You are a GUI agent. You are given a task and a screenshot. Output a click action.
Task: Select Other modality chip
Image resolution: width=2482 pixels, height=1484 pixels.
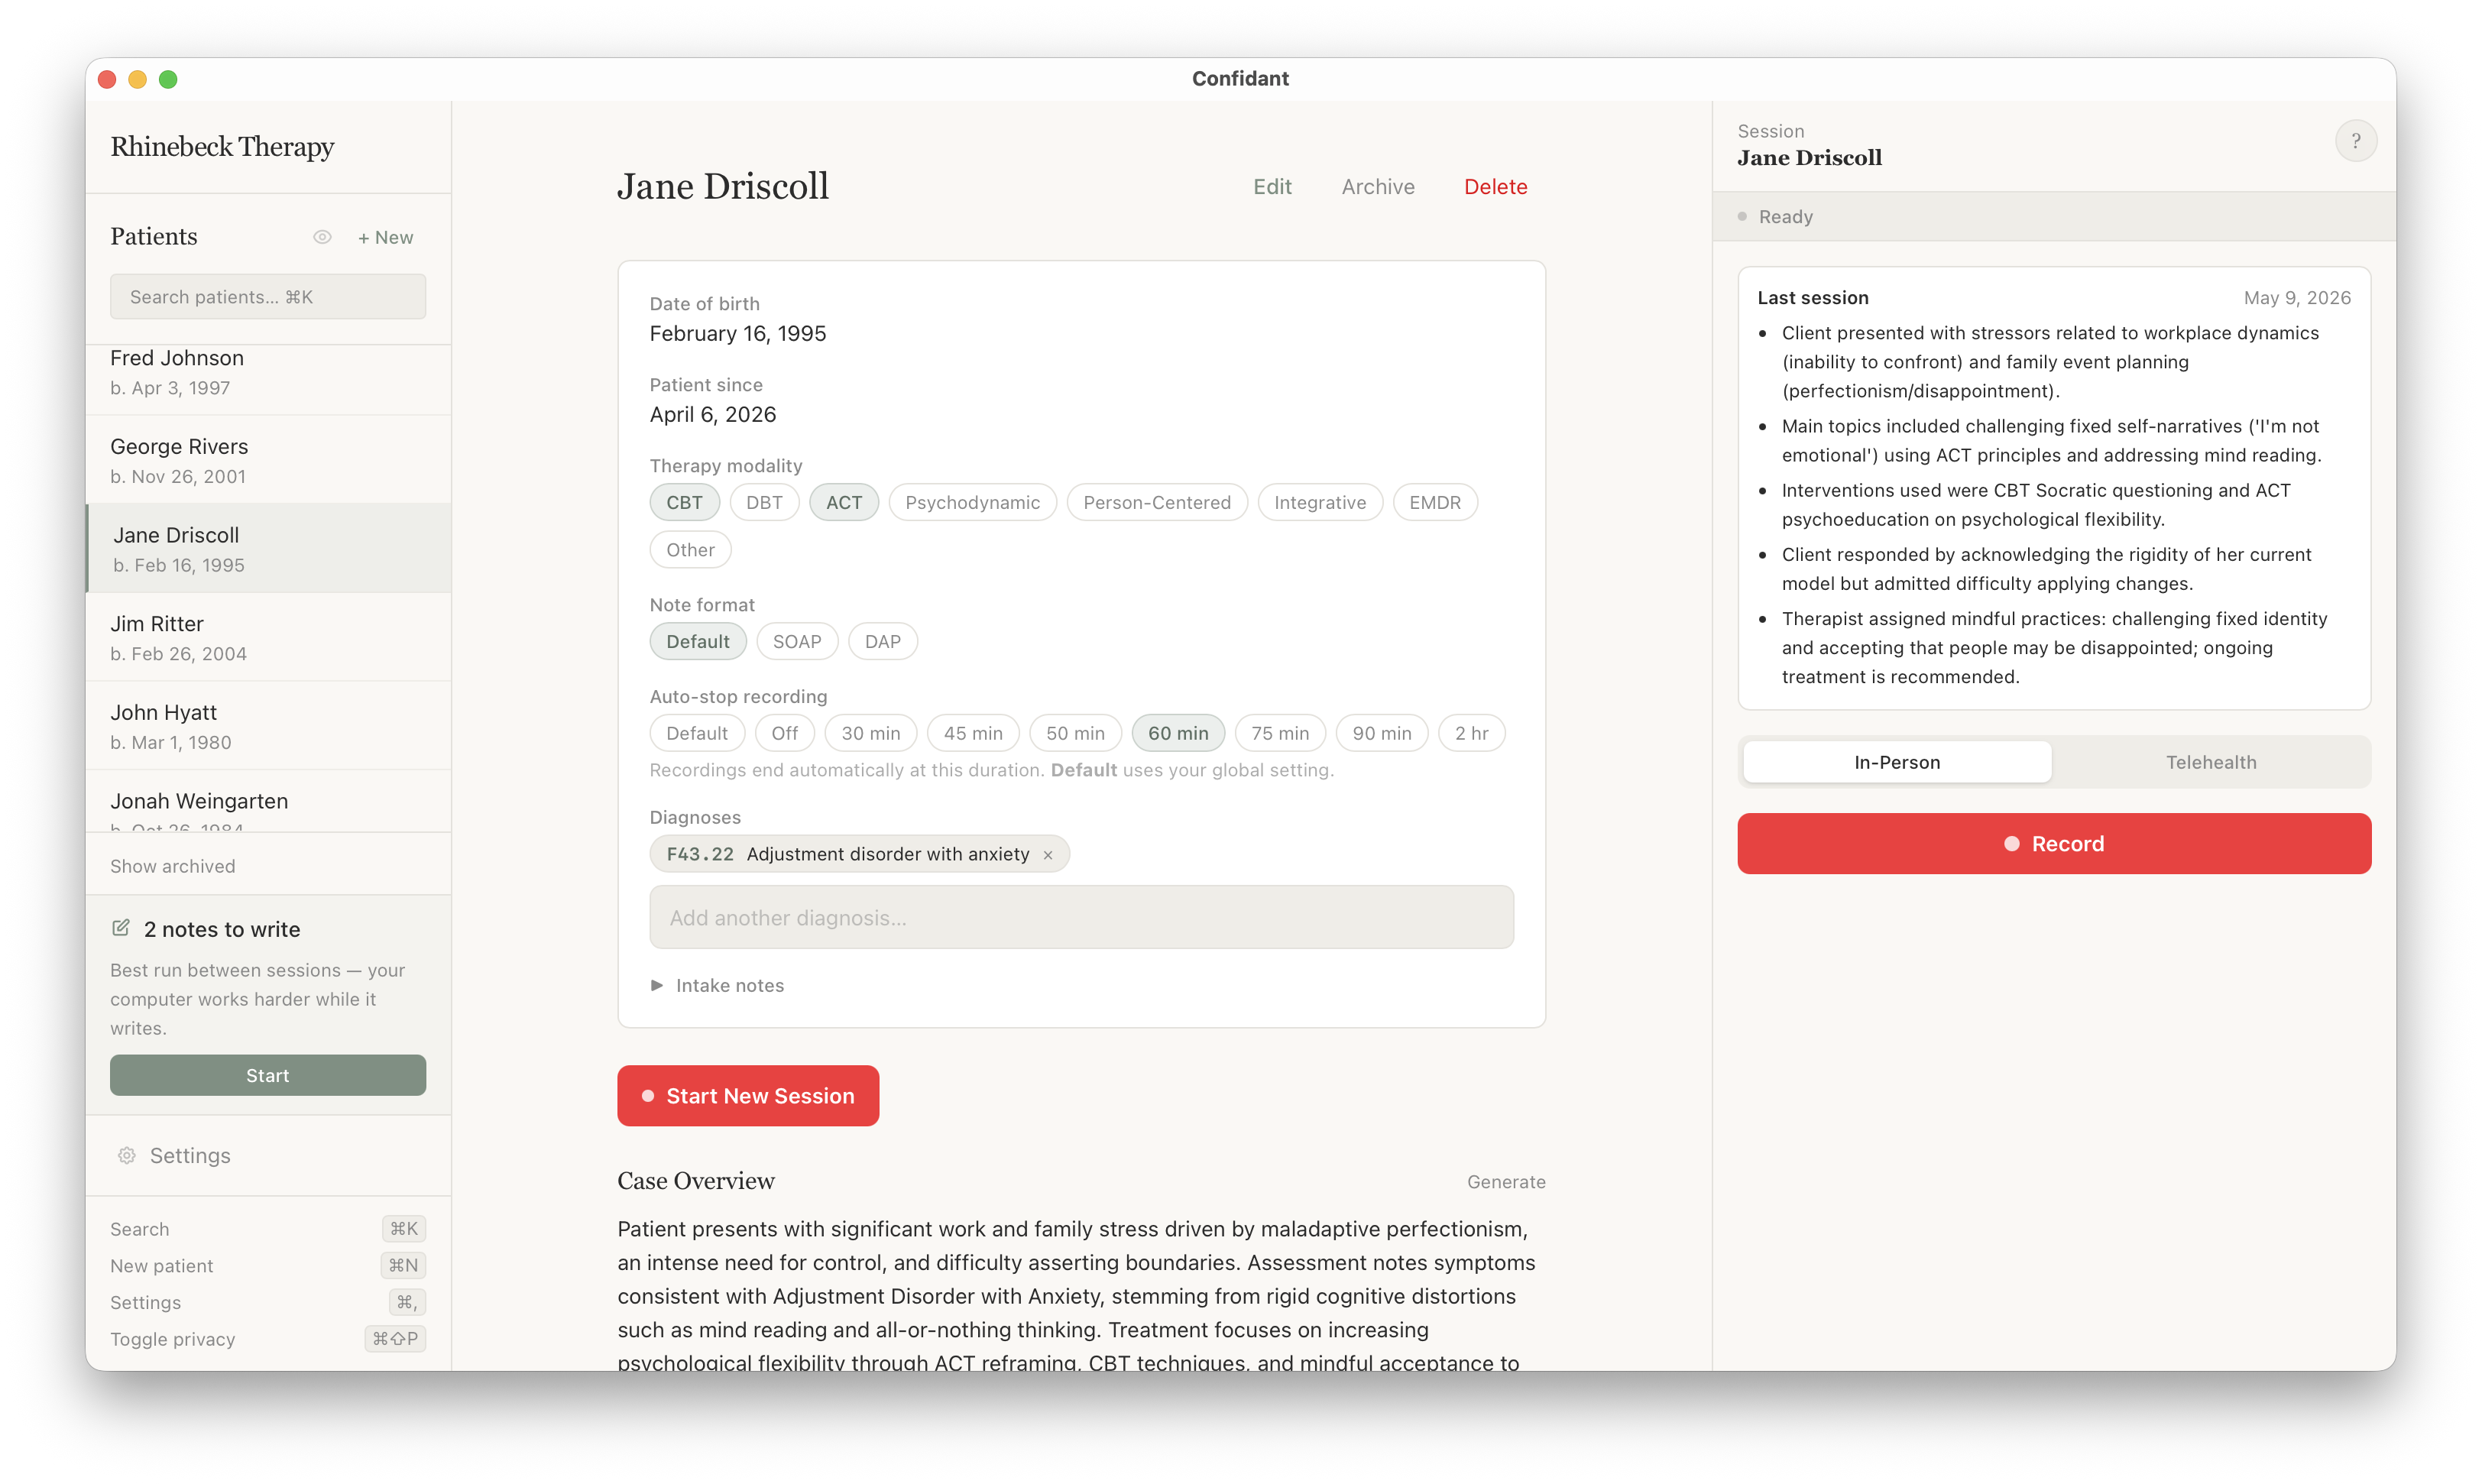click(x=690, y=549)
